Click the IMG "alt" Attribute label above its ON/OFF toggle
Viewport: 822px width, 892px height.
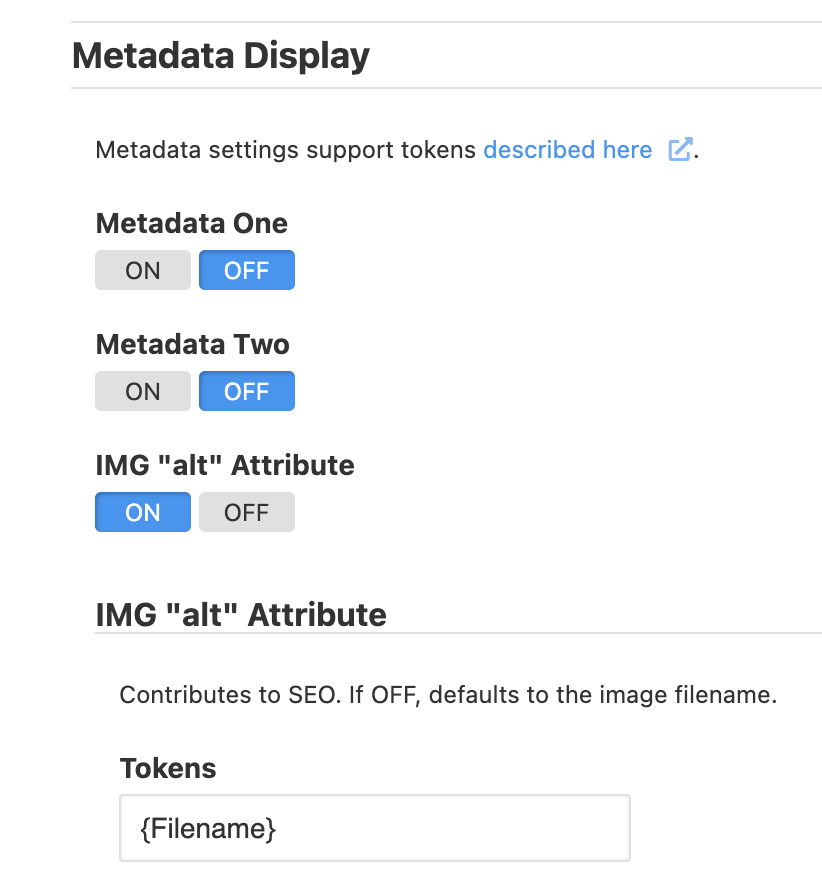tap(225, 465)
